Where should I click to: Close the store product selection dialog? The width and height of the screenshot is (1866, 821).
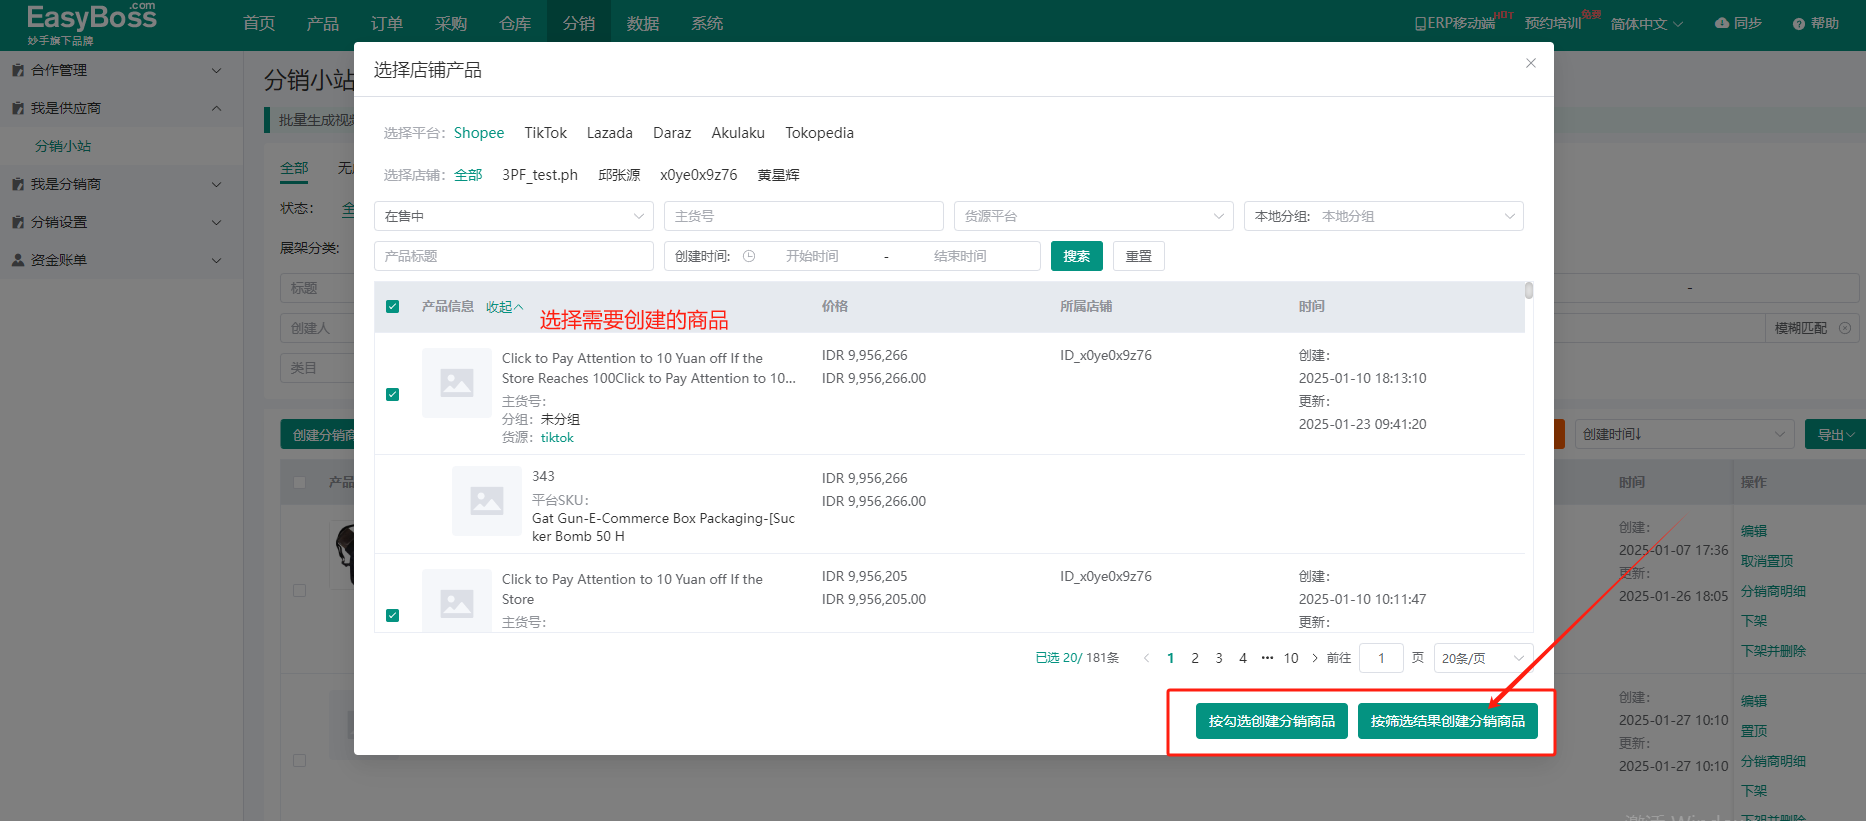click(1531, 63)
